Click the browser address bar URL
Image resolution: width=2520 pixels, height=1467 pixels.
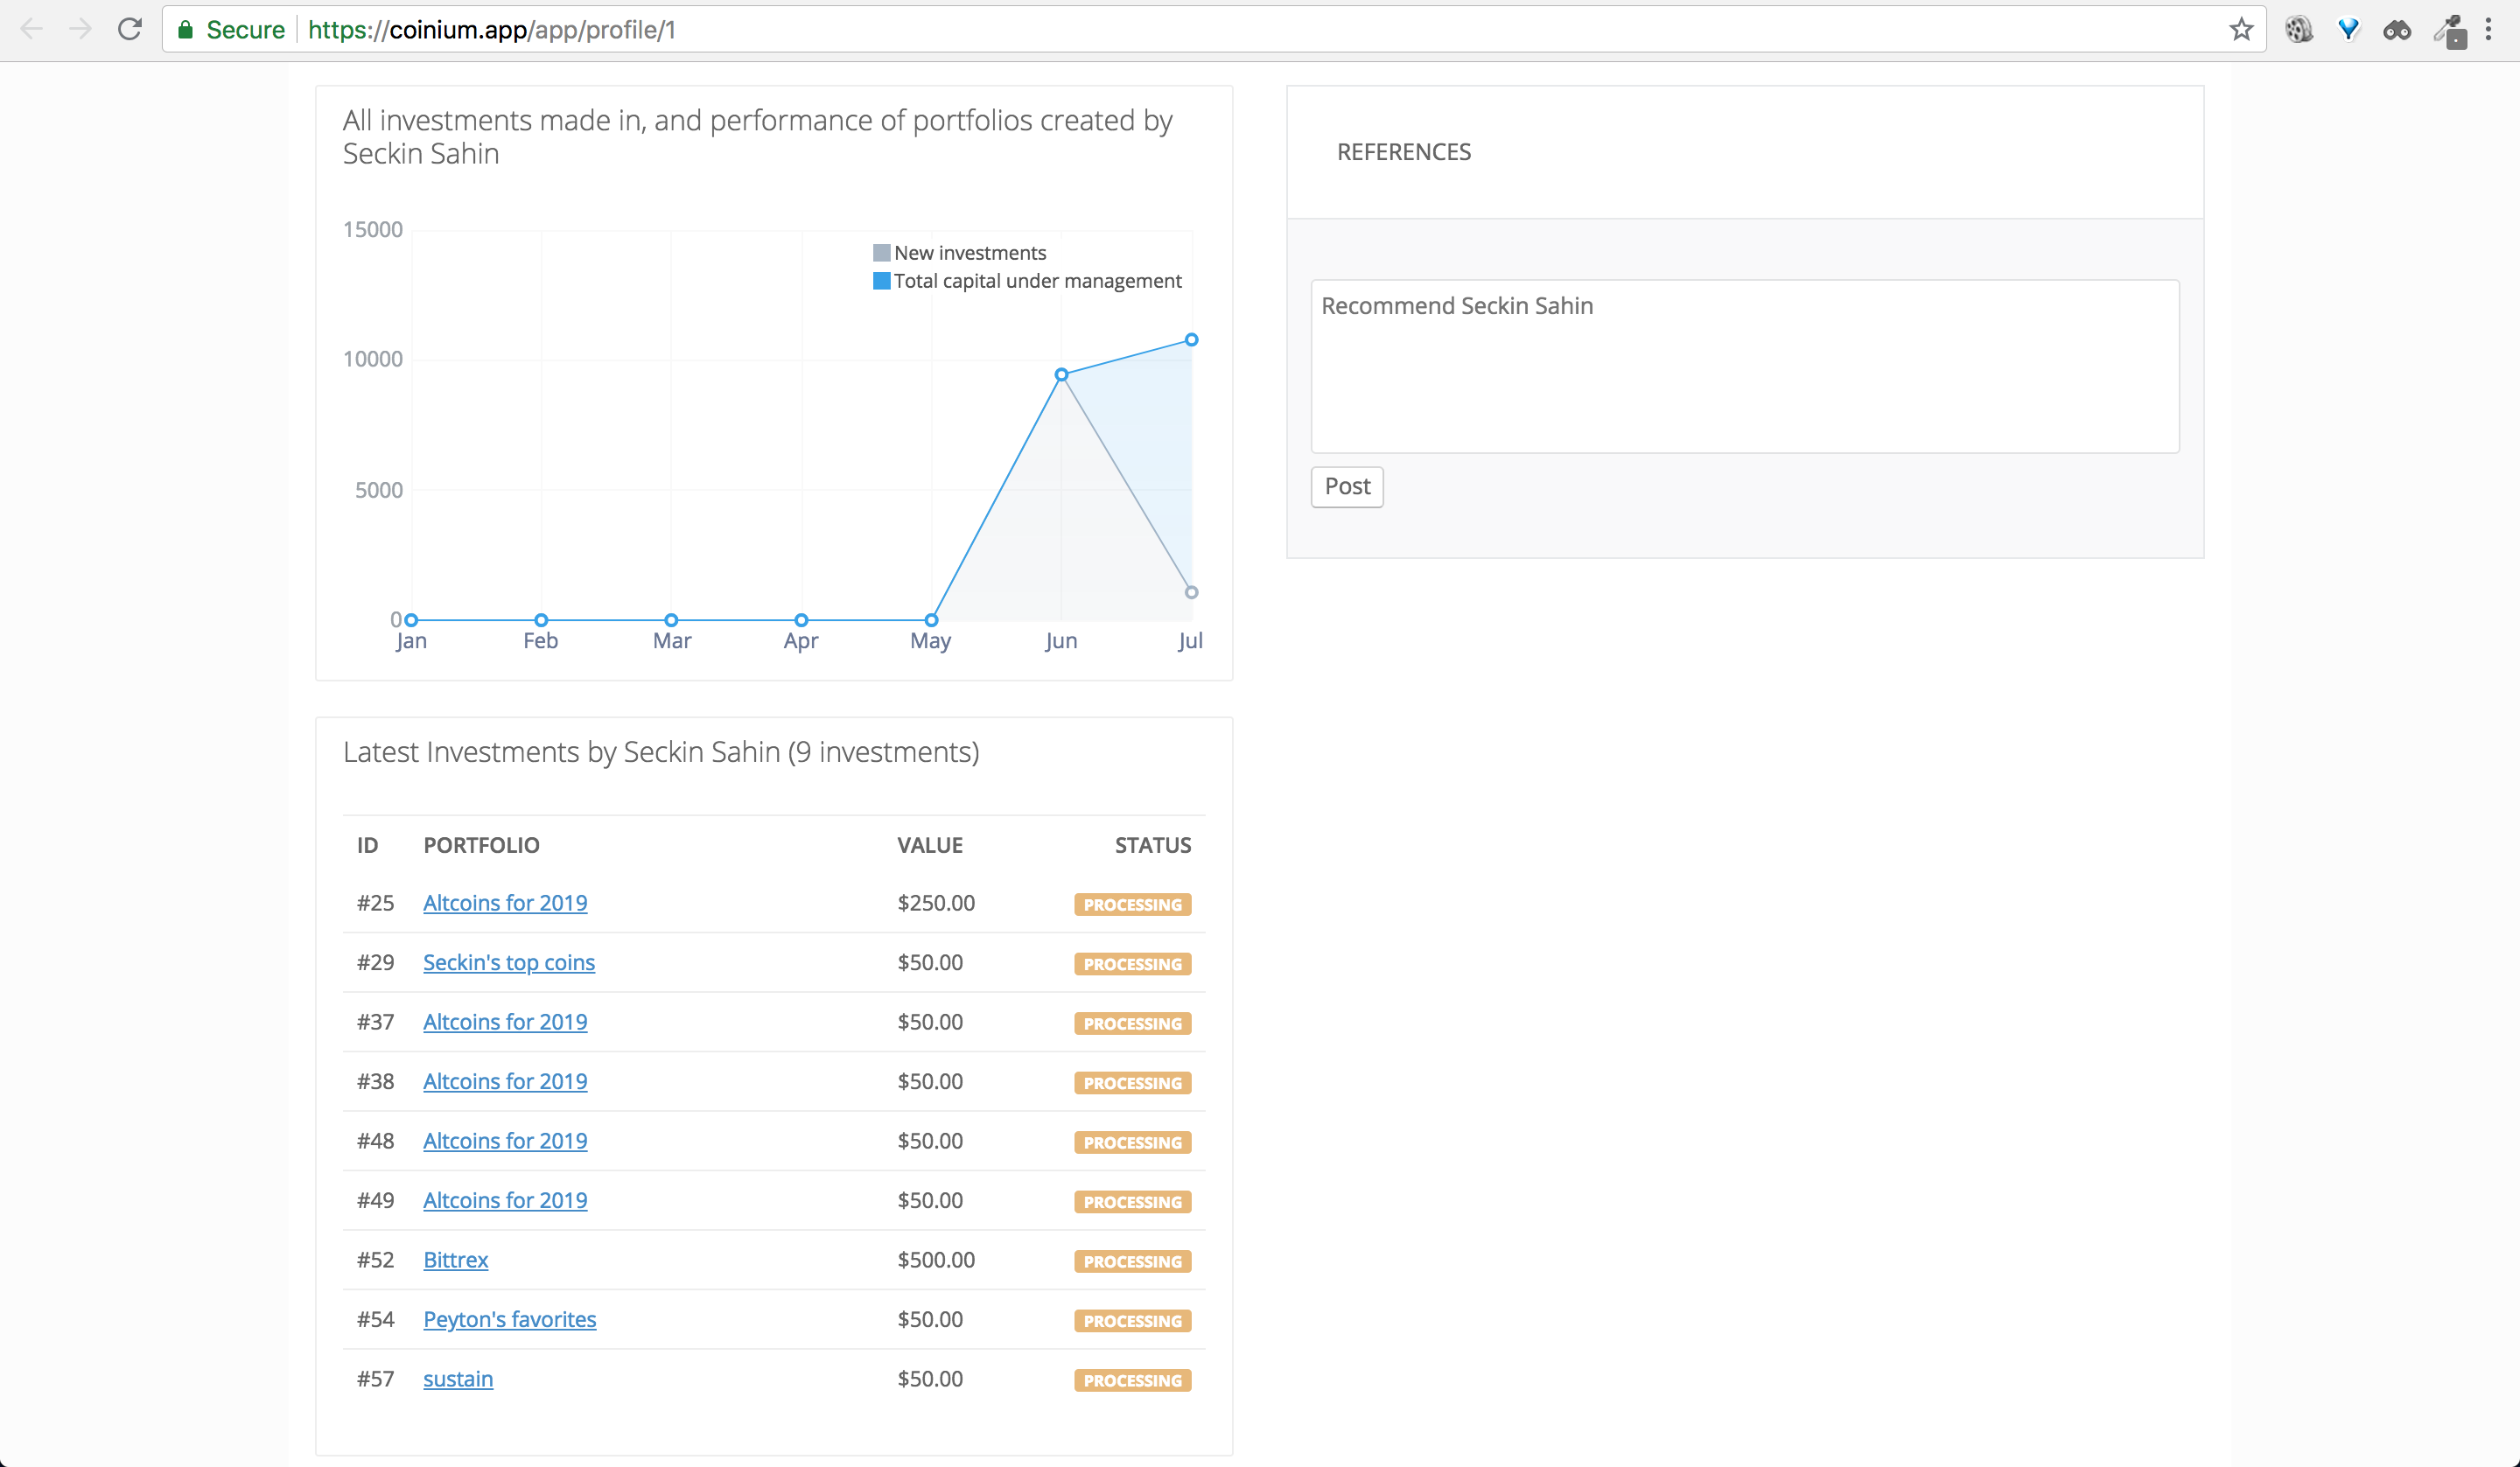pos(490,30)
